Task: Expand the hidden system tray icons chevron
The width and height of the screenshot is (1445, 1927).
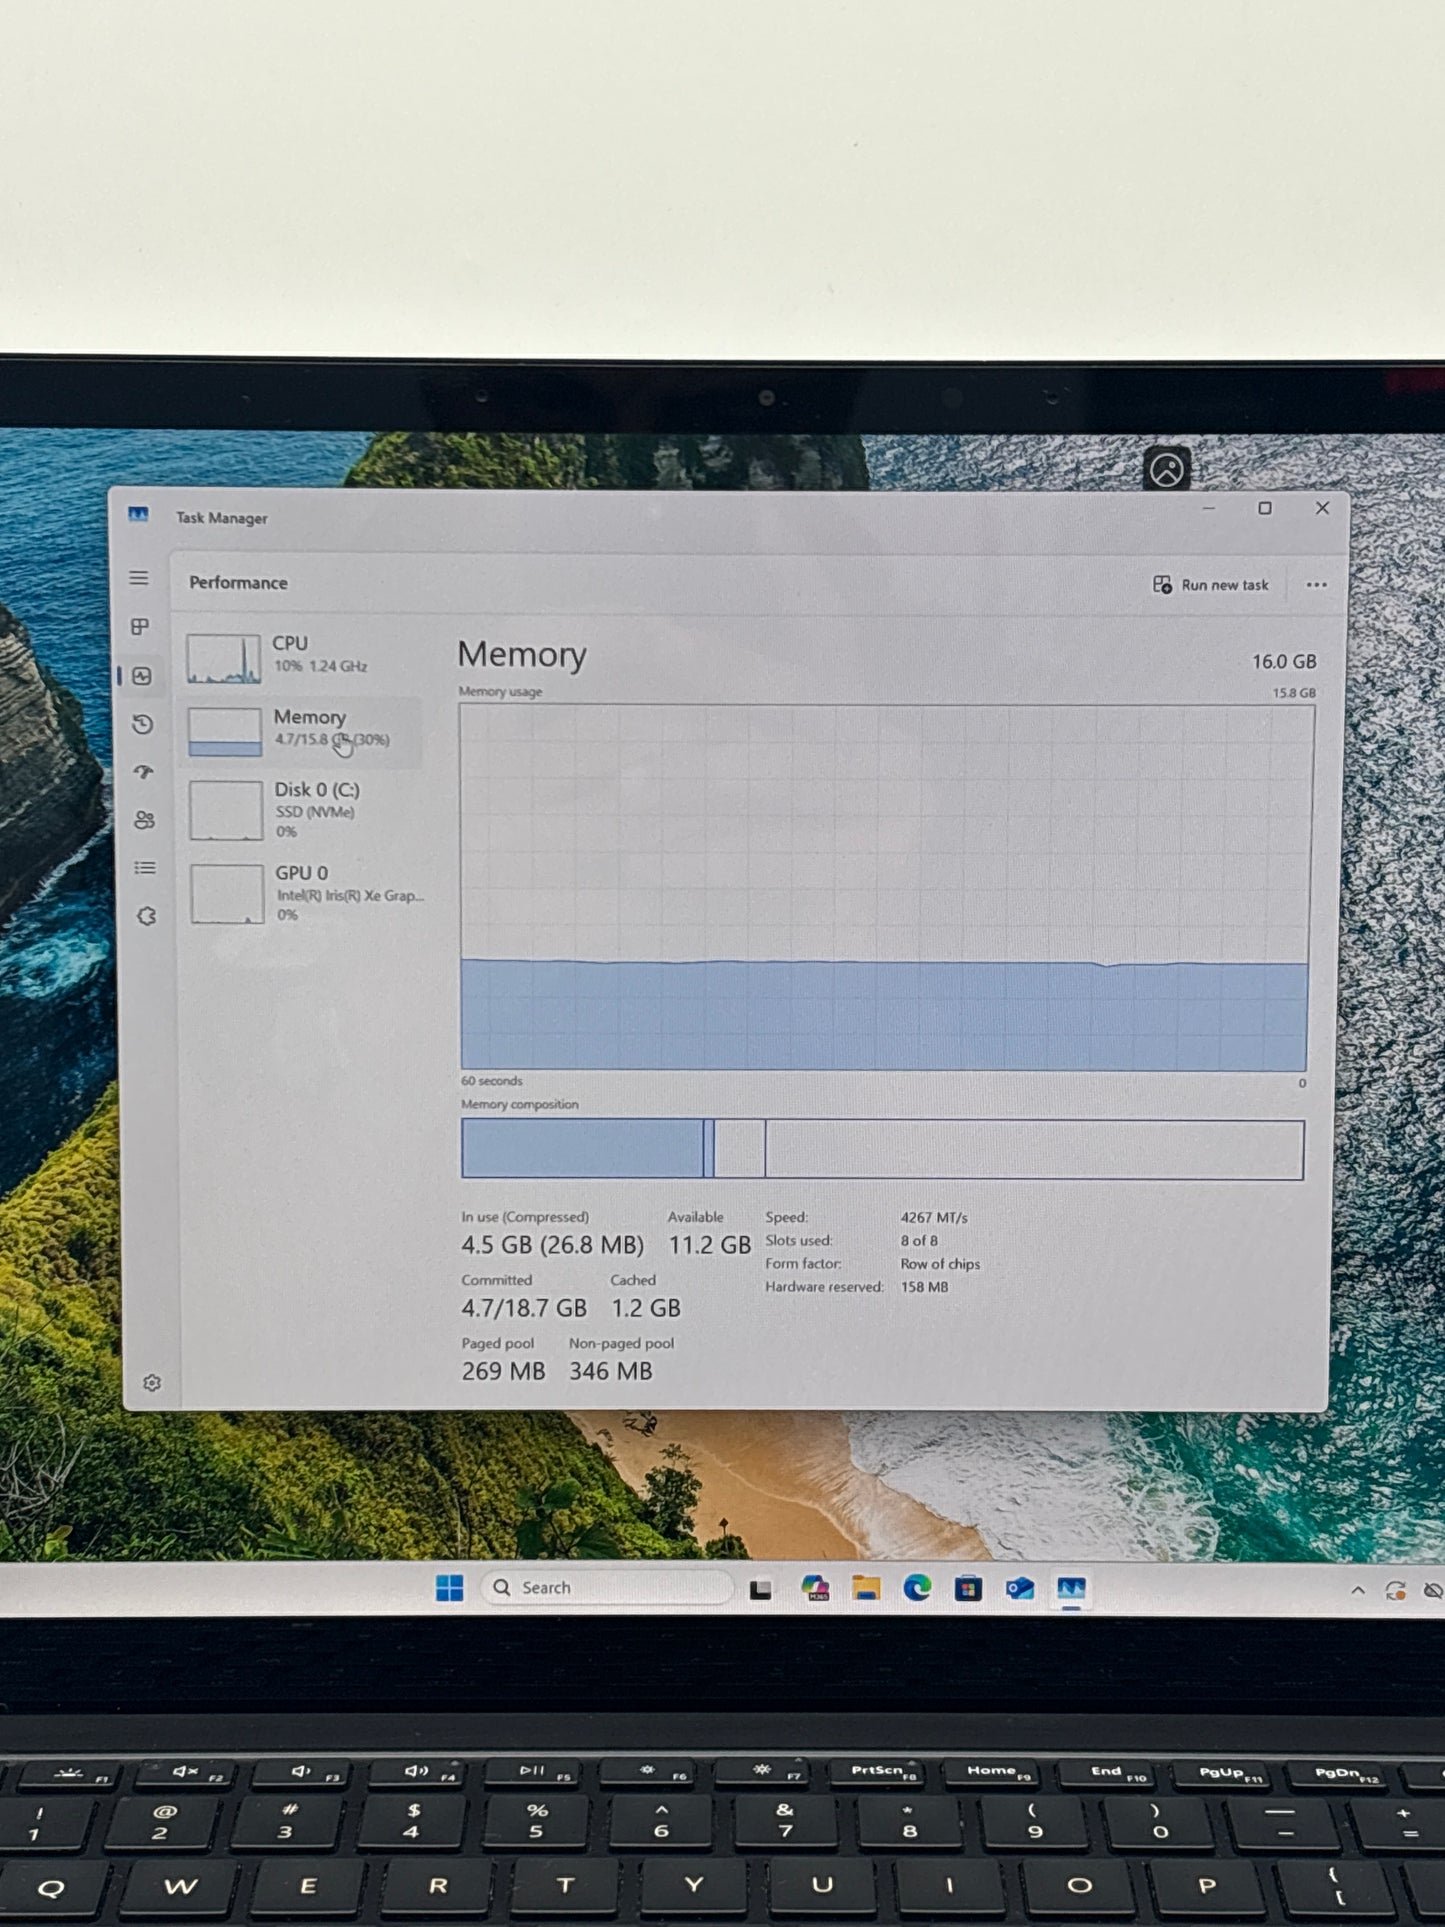Action: pos(1357,1590)
